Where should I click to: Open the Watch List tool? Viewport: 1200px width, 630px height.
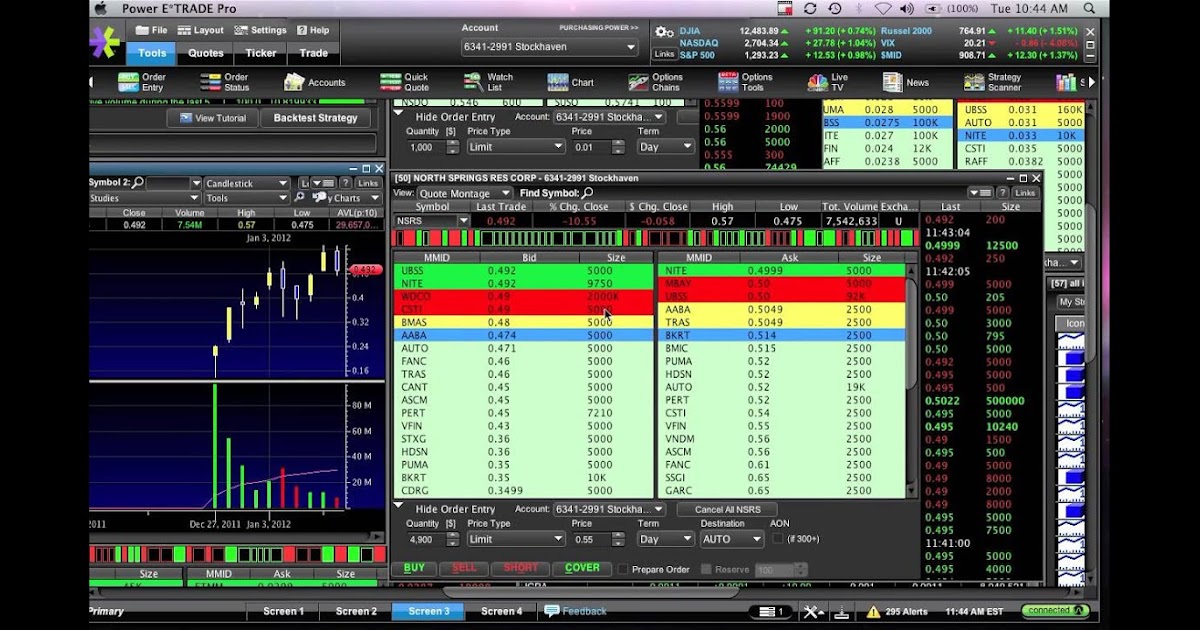coord(489,82)
